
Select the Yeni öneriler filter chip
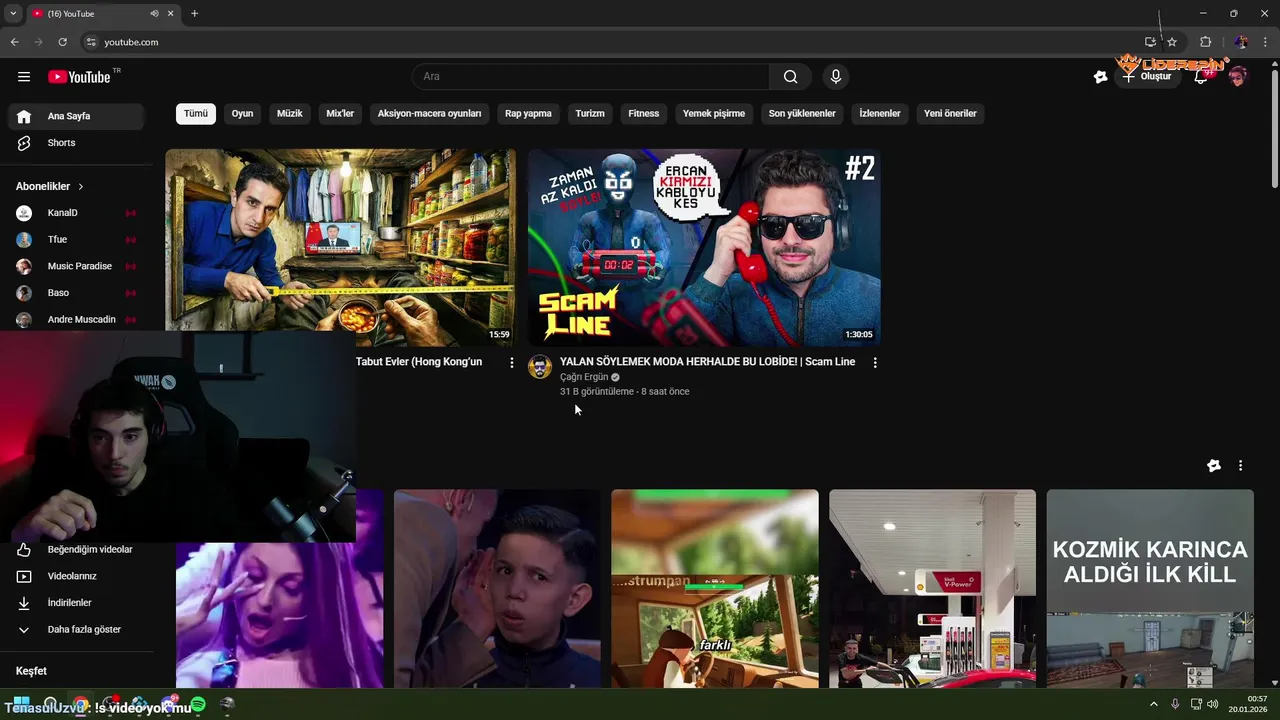[950, 114]
